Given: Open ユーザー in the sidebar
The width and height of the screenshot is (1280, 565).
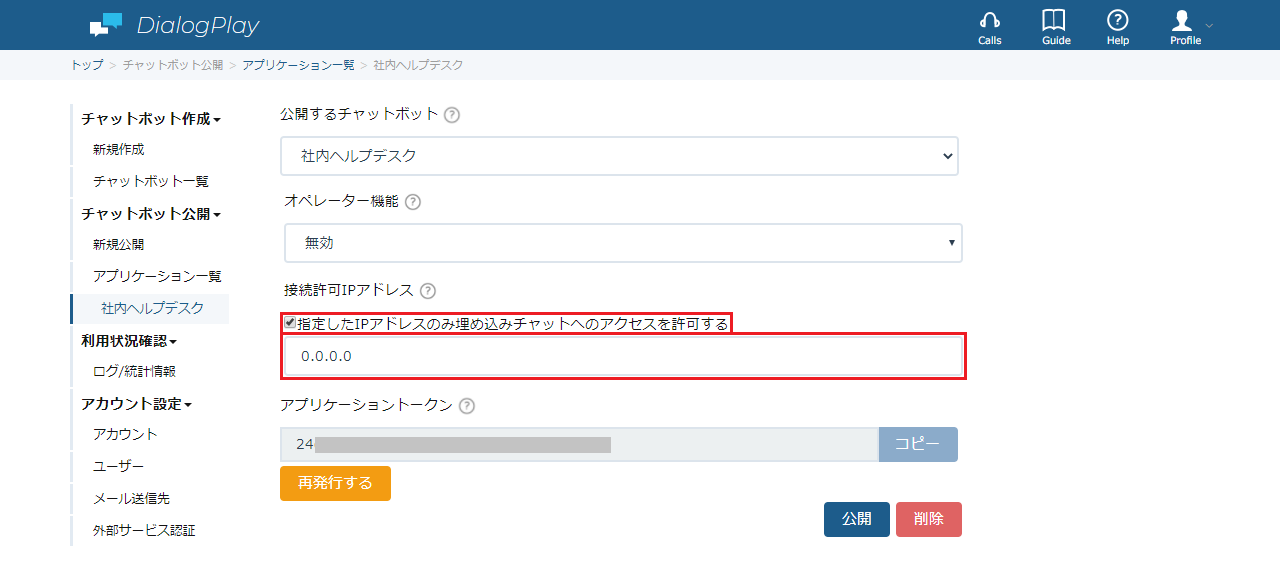Looking at the screenshot, I should pyautogui.click(x=118, y=467).
